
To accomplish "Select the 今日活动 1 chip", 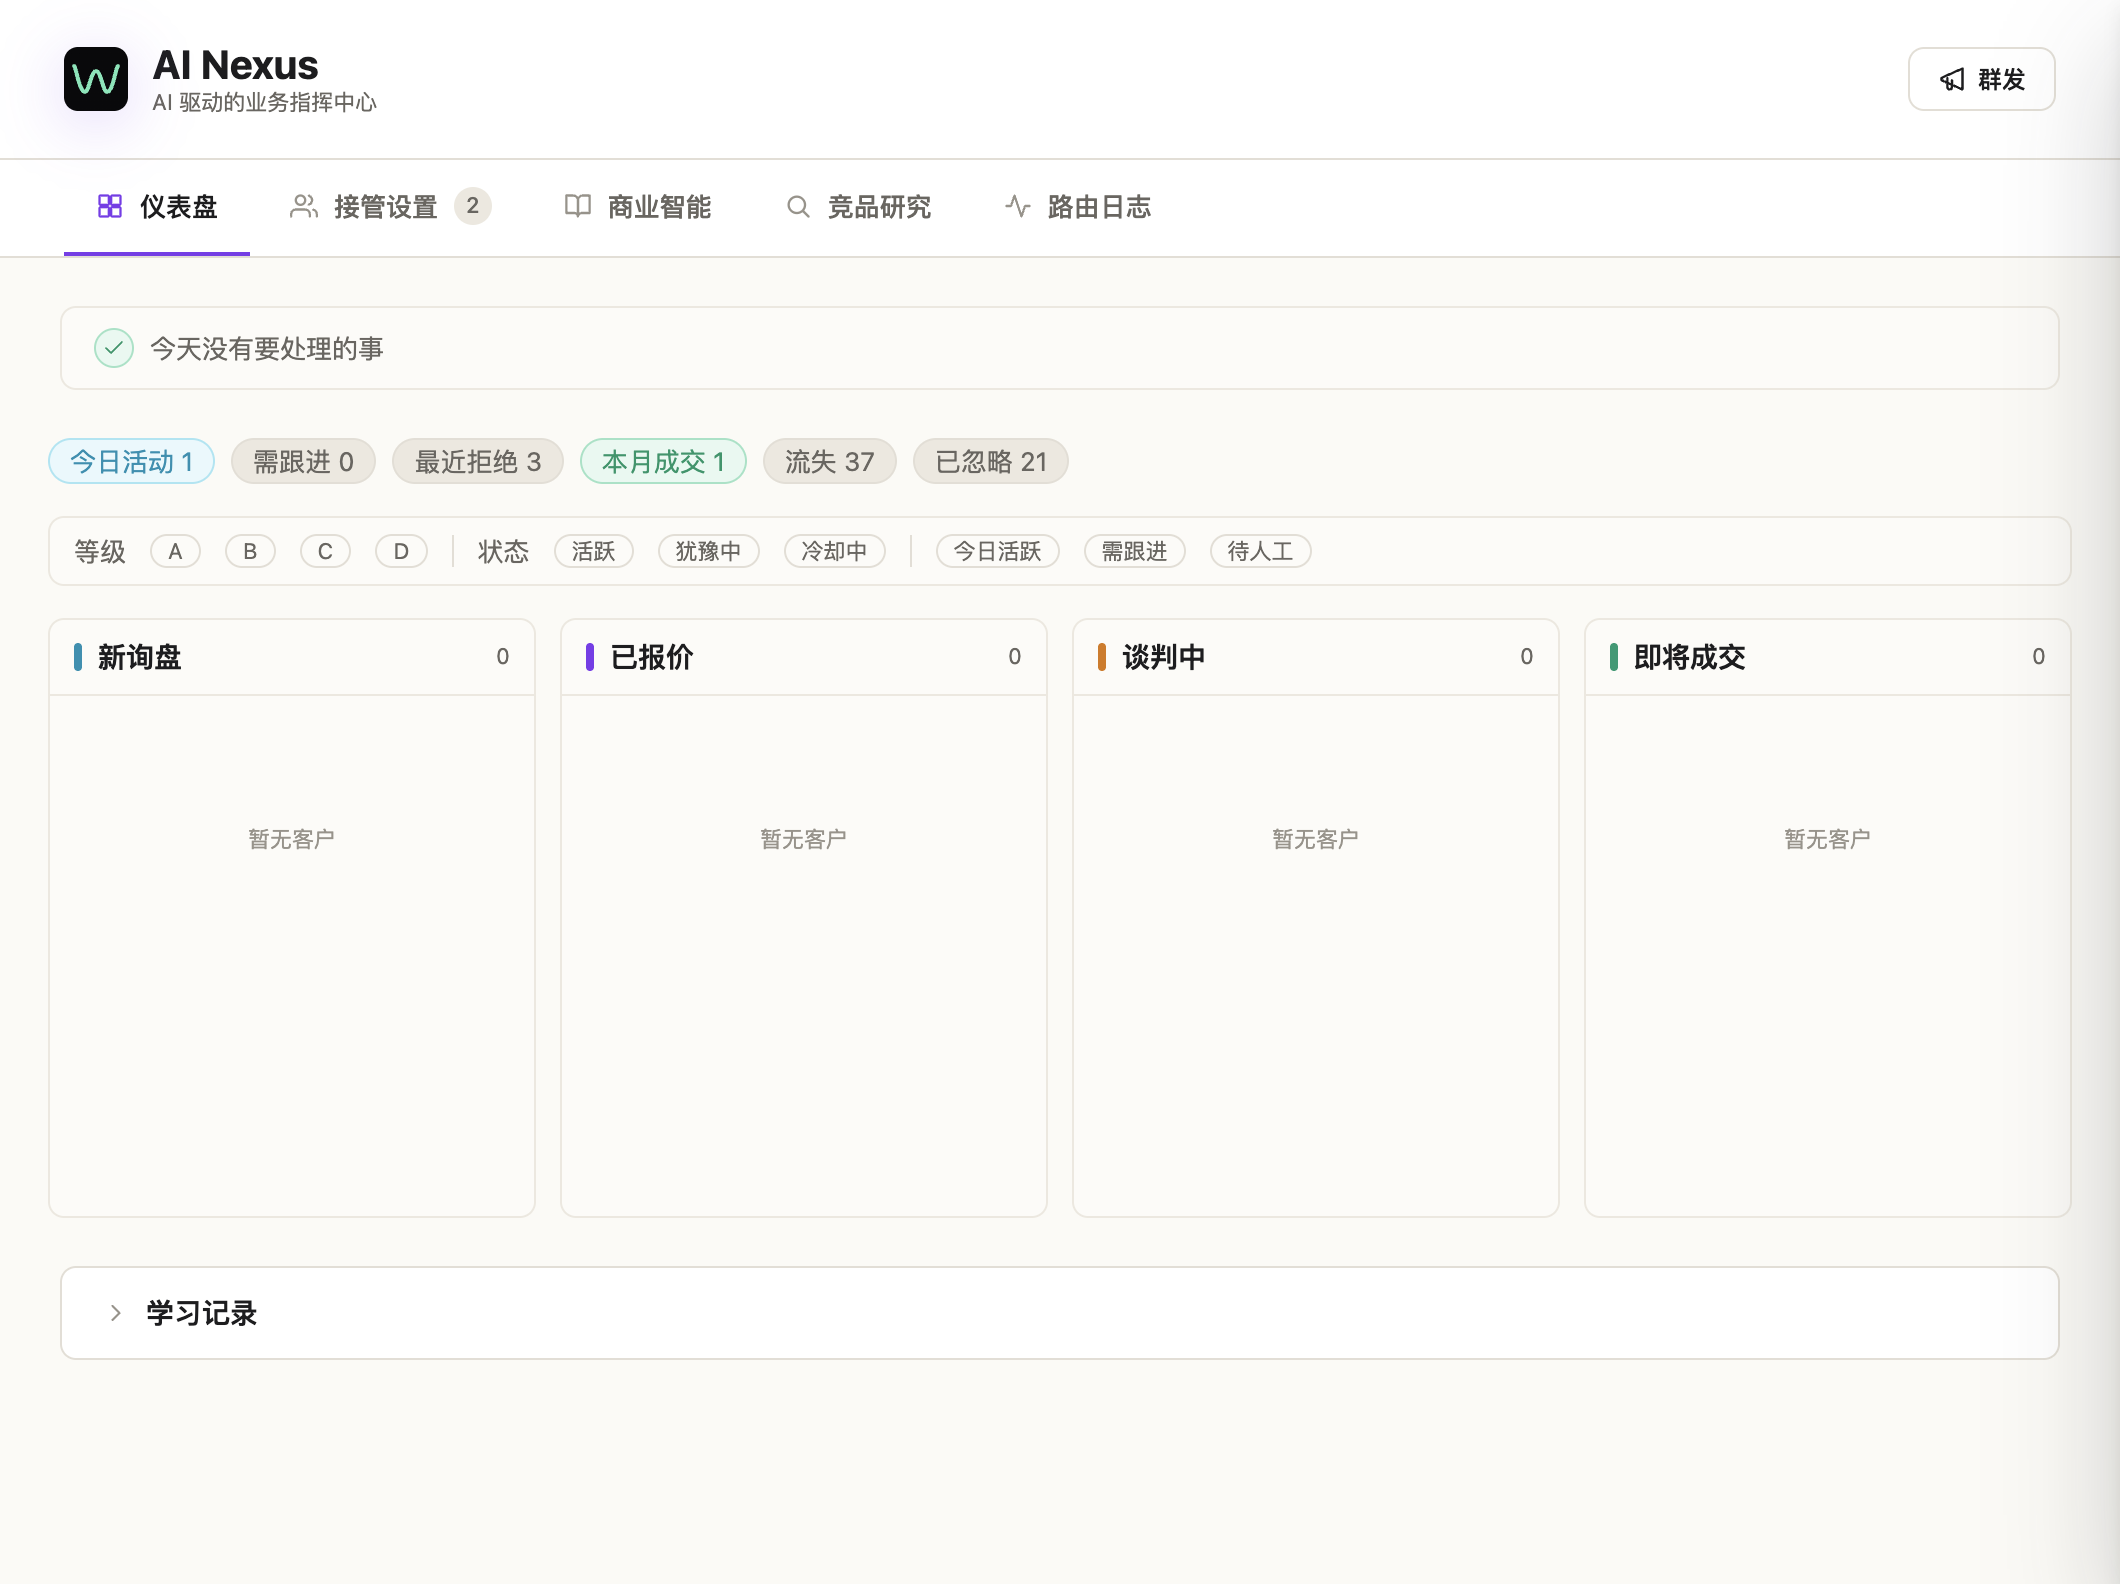I will [132, 461].
